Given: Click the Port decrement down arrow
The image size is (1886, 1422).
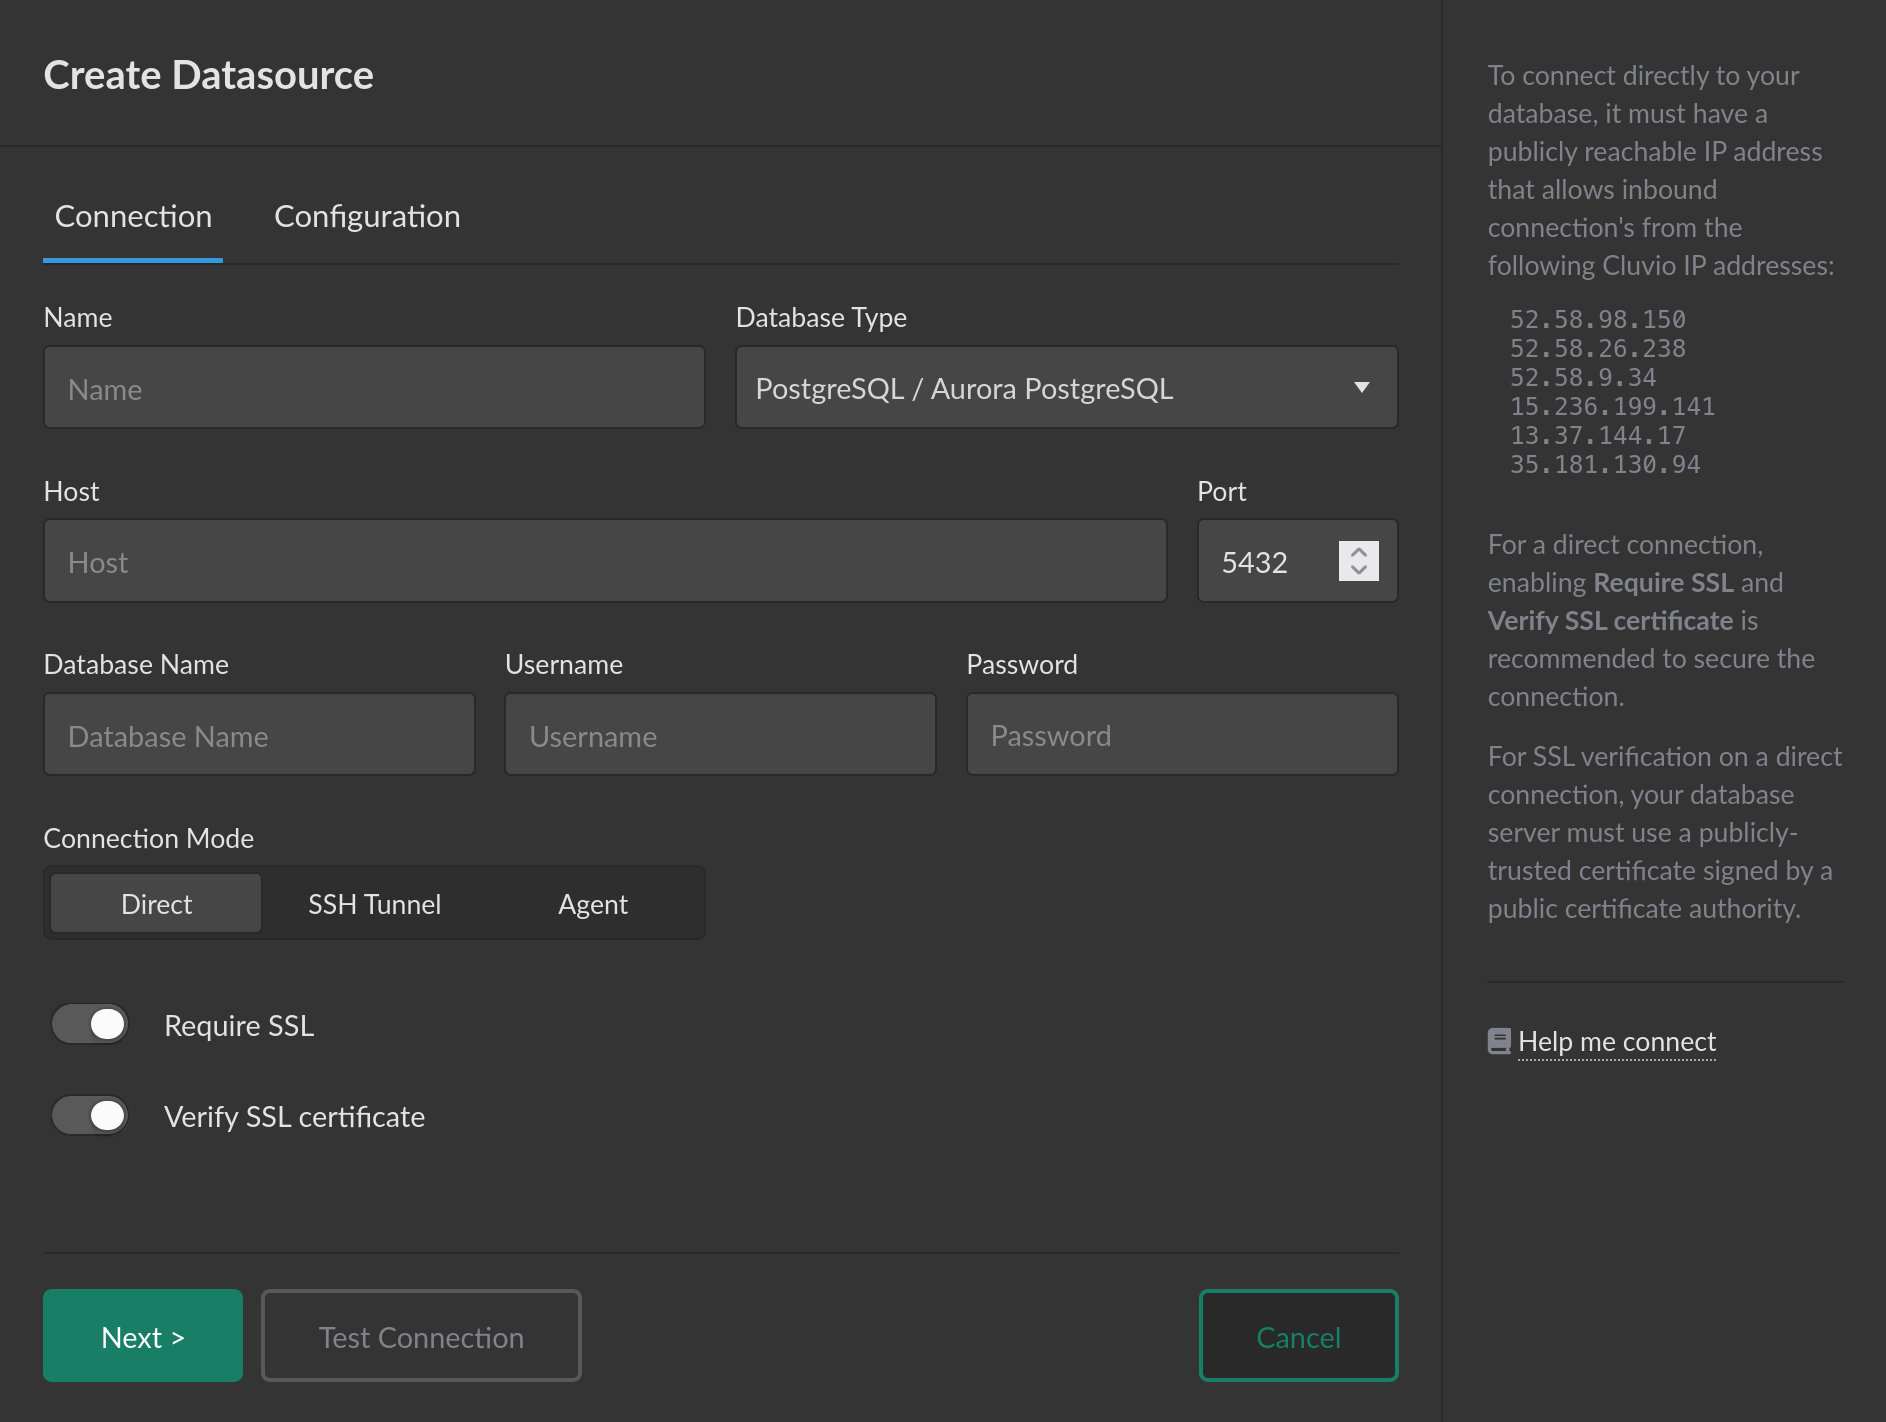Looking at the screenshot, I should point(1358,570).
